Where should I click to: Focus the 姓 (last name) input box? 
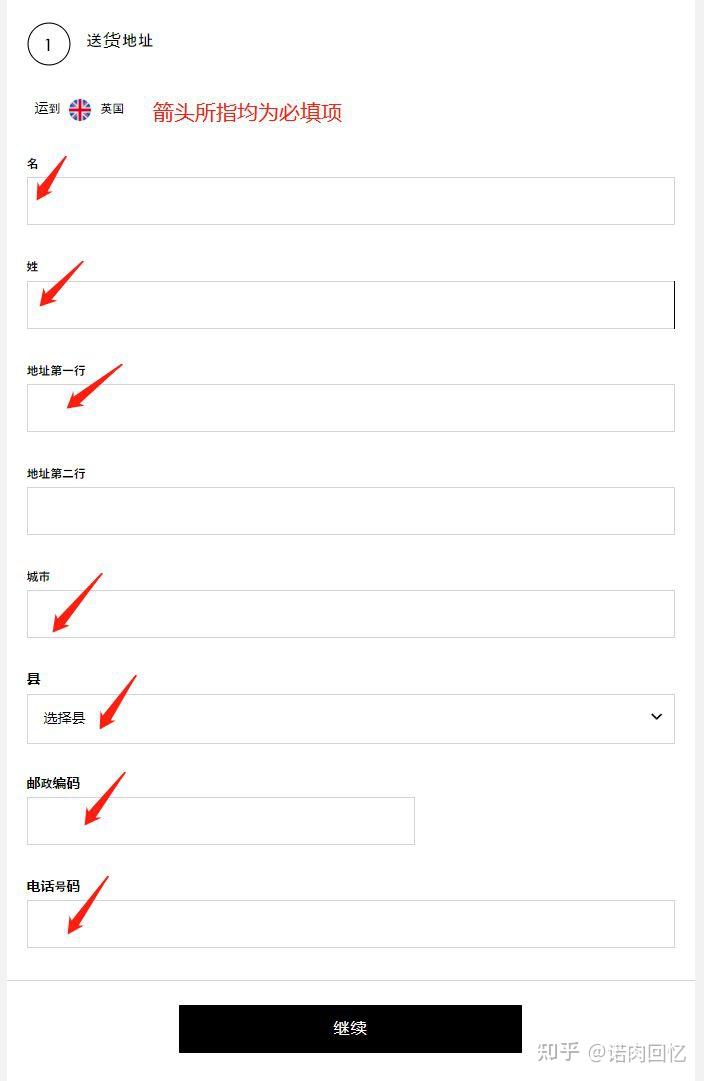click(x=350, y=305)
